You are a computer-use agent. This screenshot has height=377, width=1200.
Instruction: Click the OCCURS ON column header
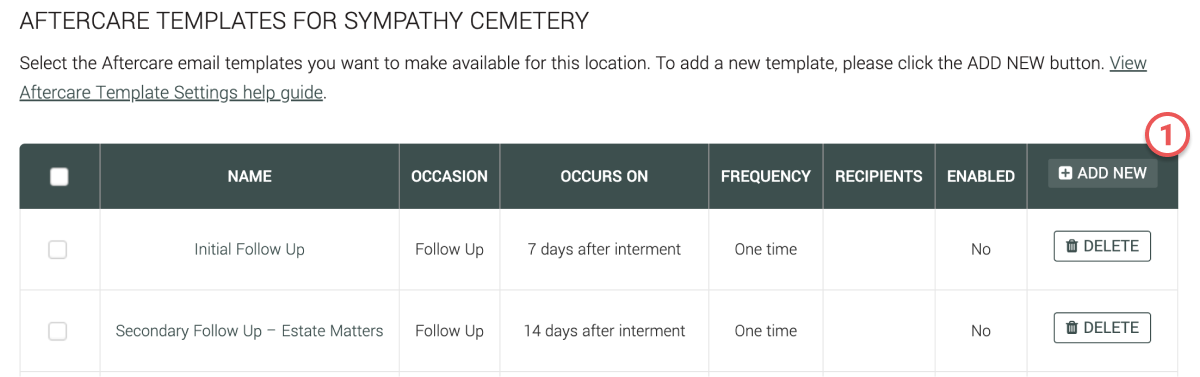[x=604, y=176]
